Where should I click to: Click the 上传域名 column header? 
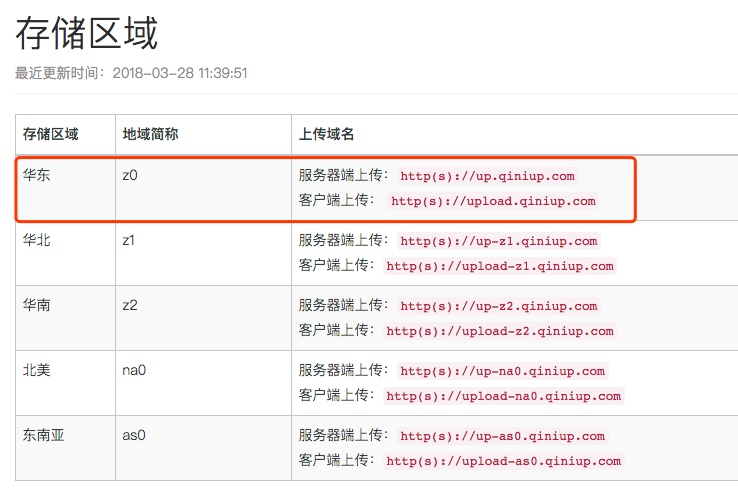326,134
